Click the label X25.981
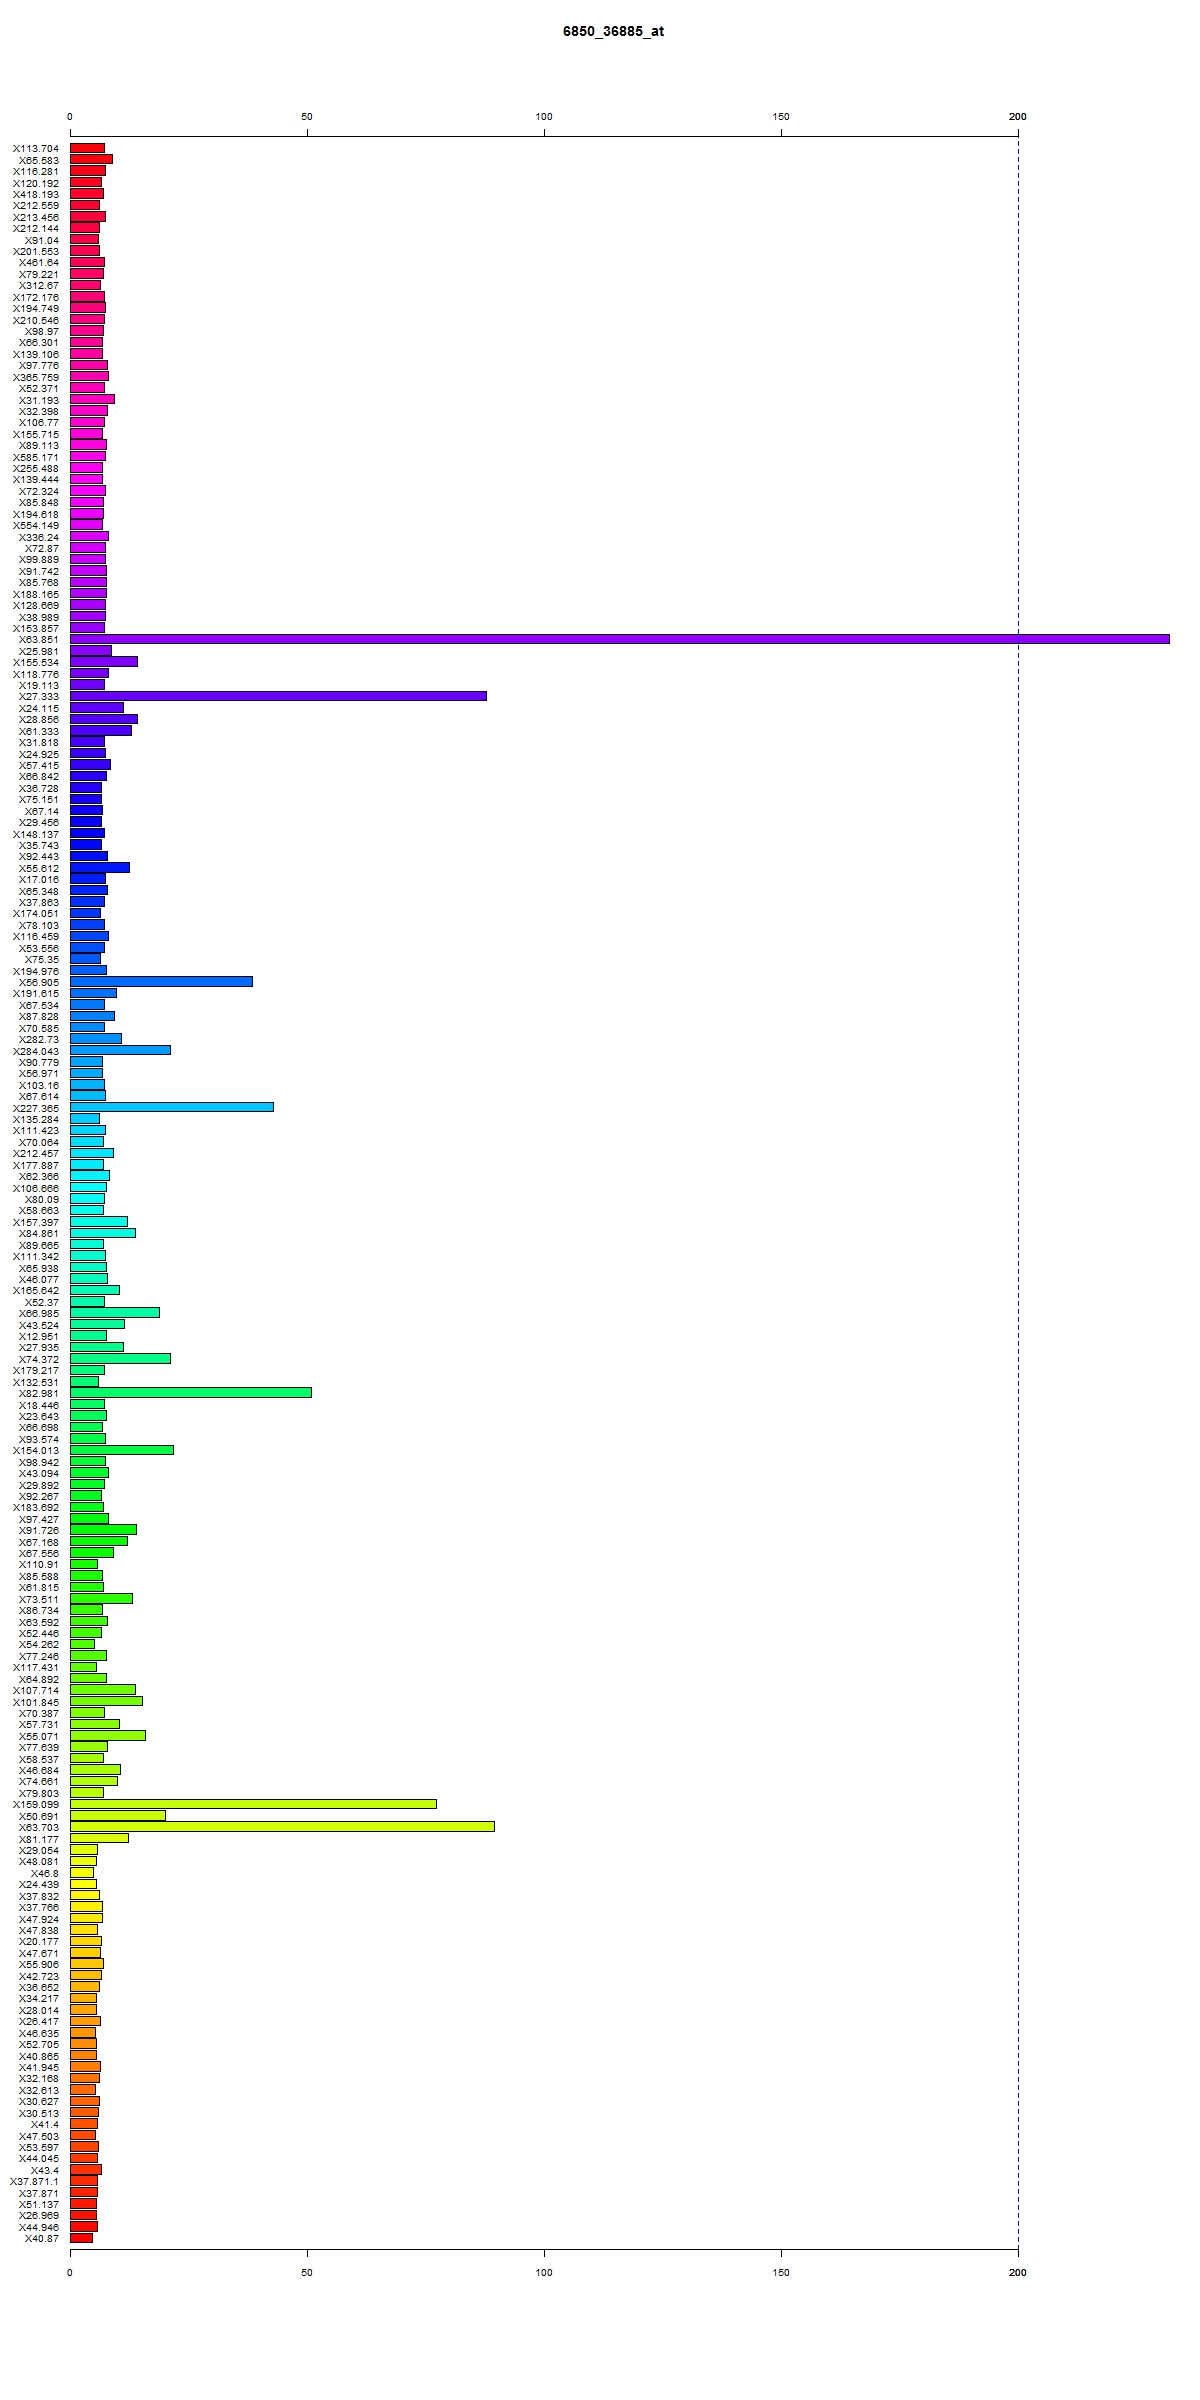This screenshot has width=1200, height=2400. [x=39, y=651]
